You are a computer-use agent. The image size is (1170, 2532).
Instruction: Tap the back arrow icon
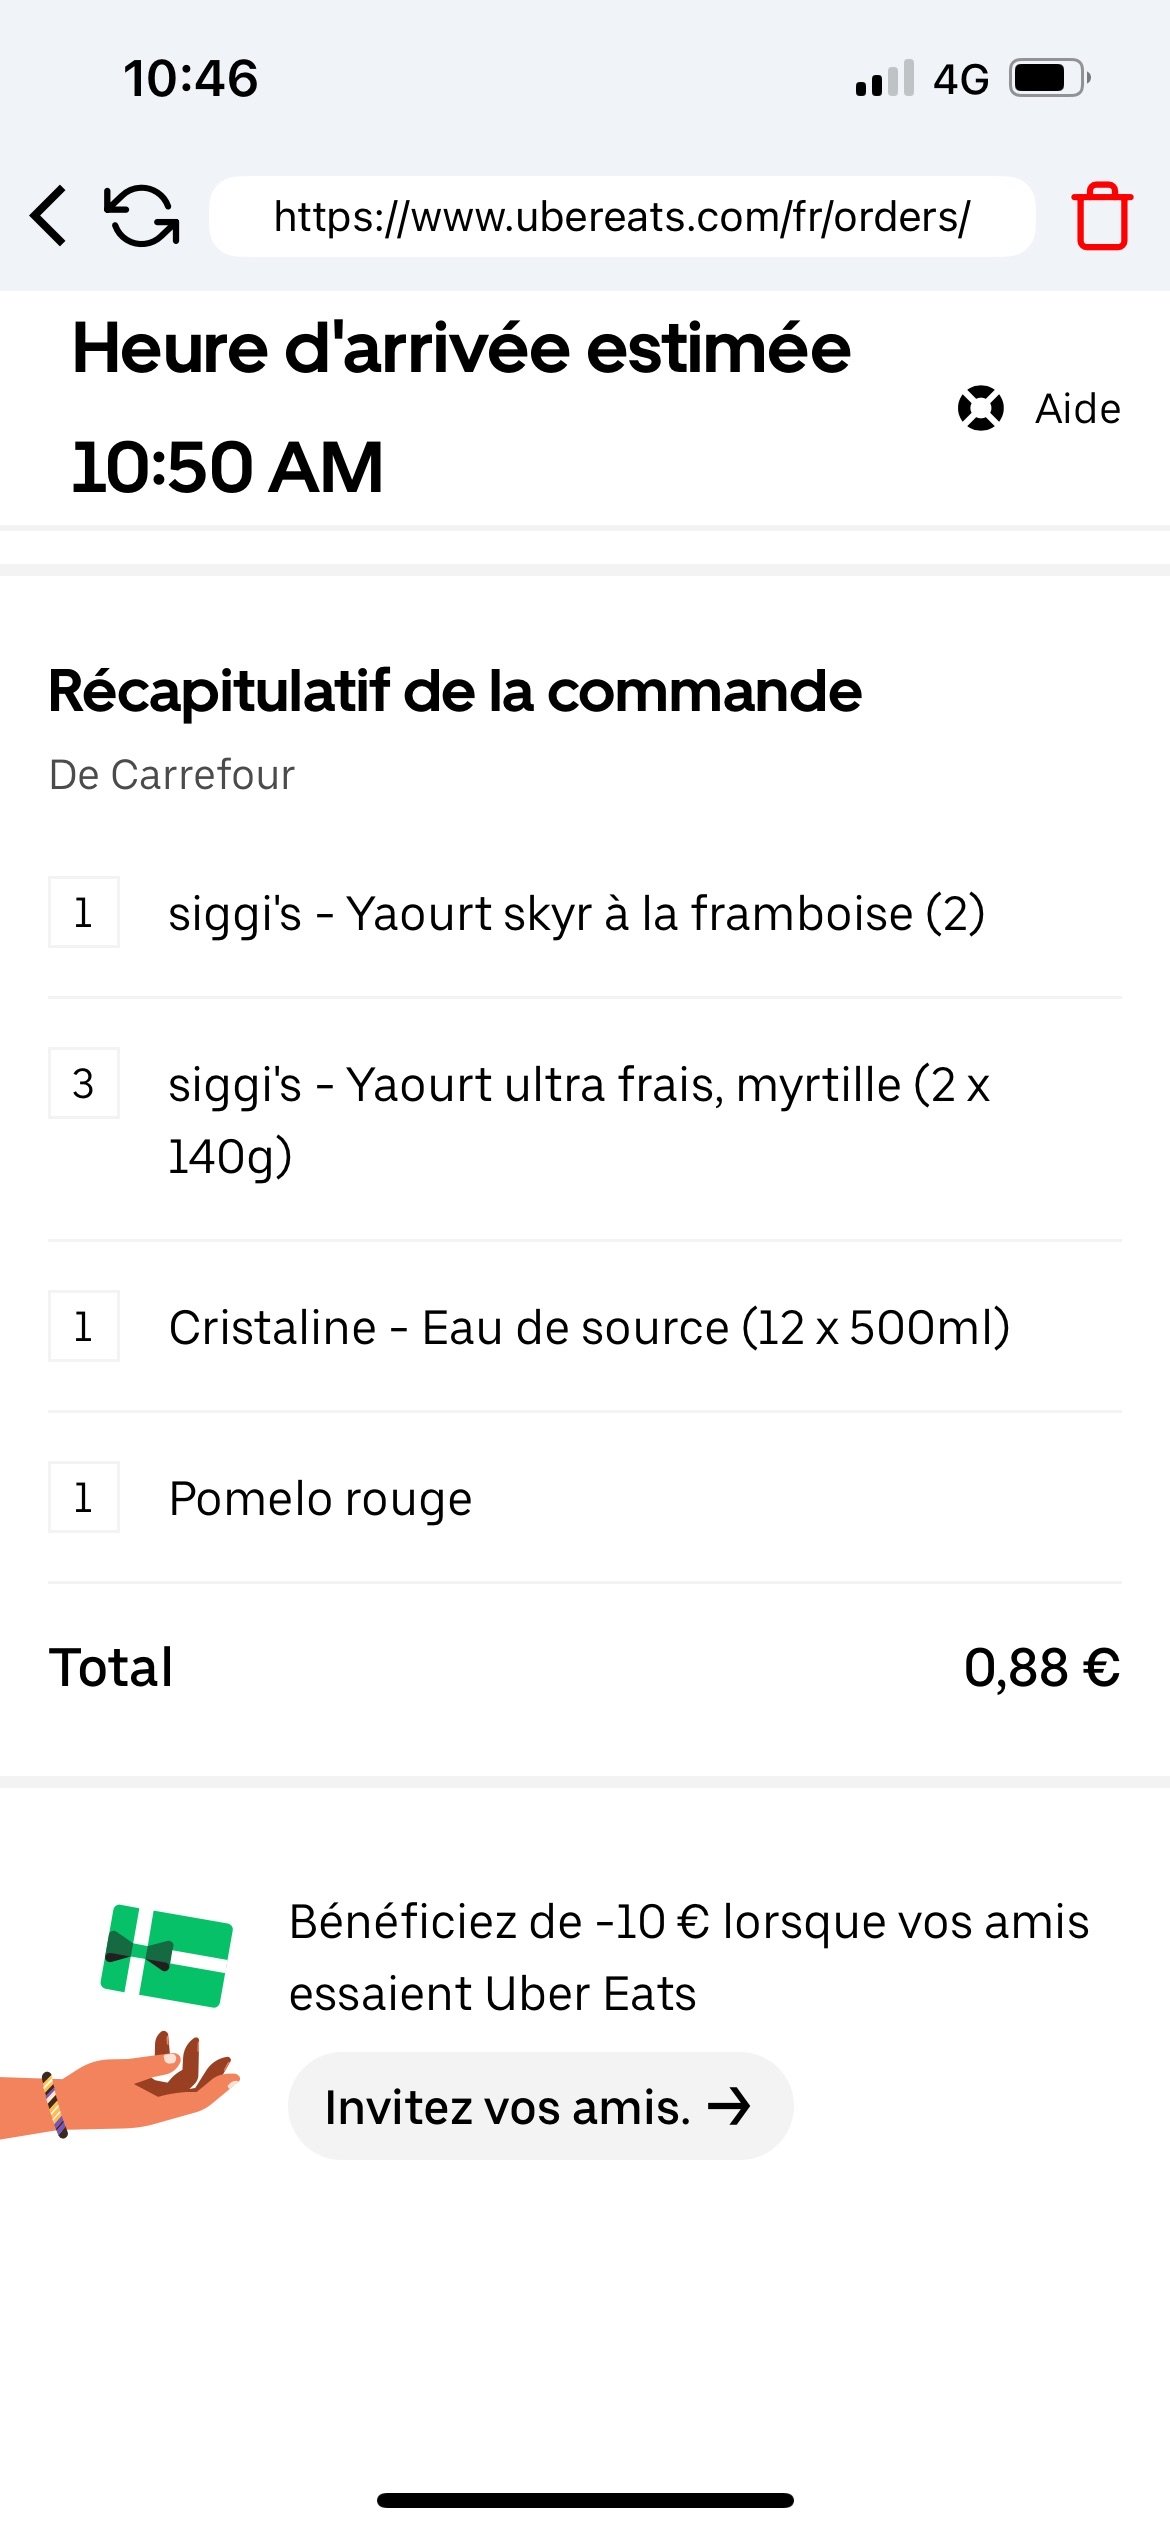point(49,215)
